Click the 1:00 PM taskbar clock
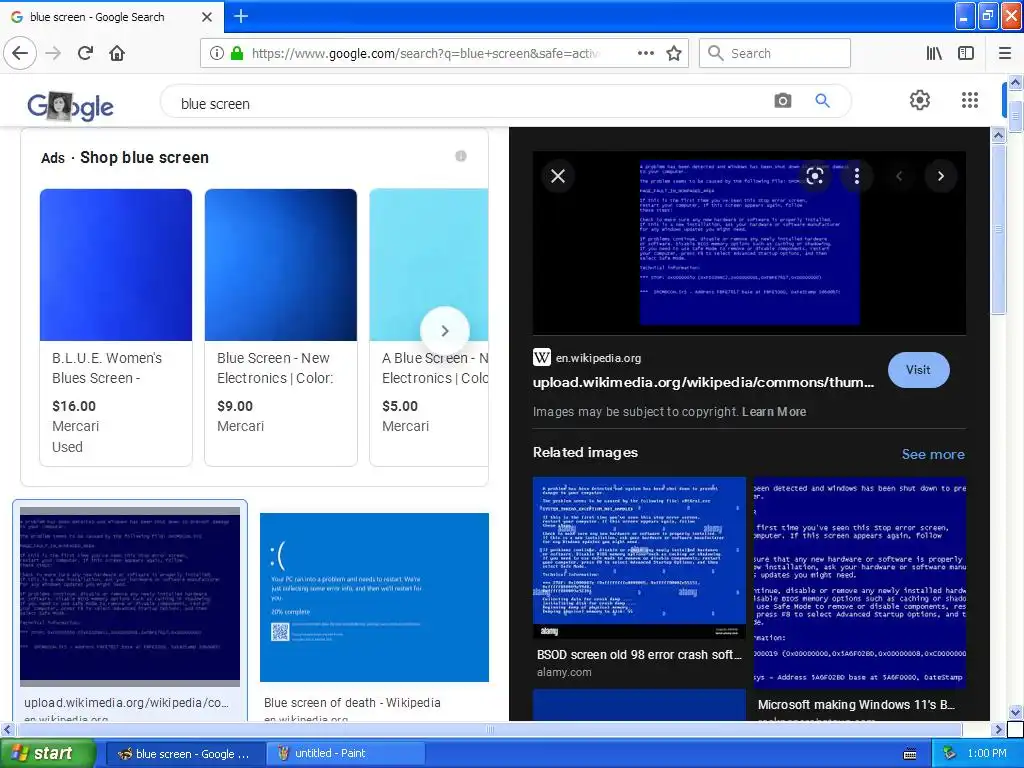This screenshot has width=1024, height=768. click(987, 753)
